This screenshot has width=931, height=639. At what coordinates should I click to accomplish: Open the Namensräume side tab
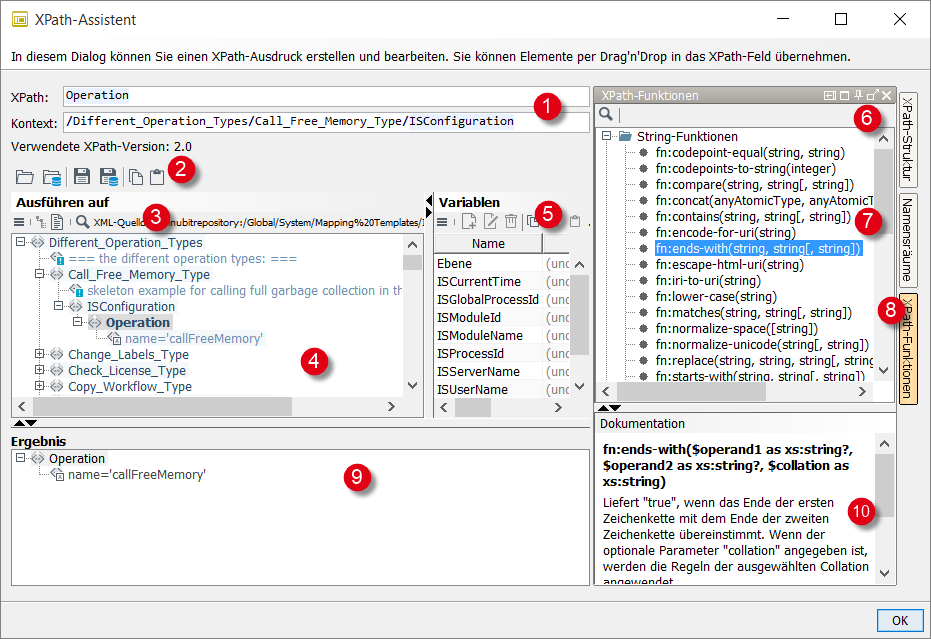(908, 238)
